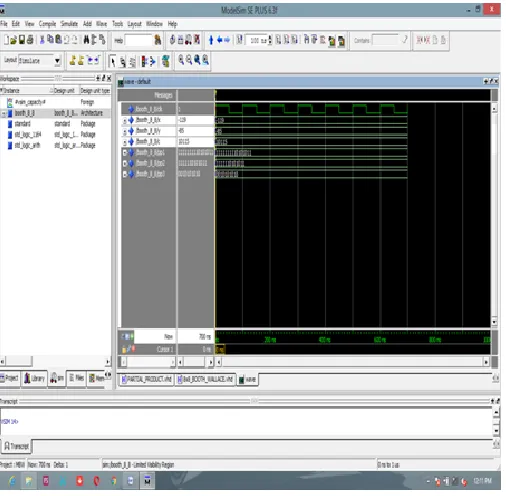Click the 400 ns marker on wave timeline
Viewport: 506px width, 496px height.
[x=325, y=340]
